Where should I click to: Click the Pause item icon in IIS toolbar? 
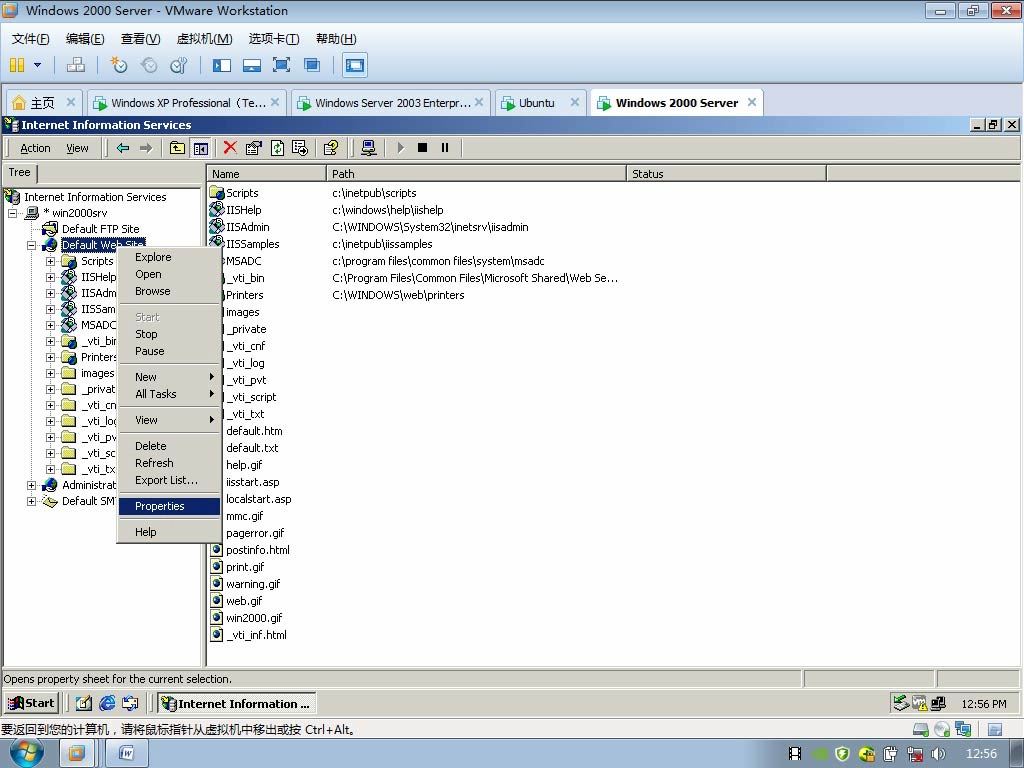[x=445, y=148]
